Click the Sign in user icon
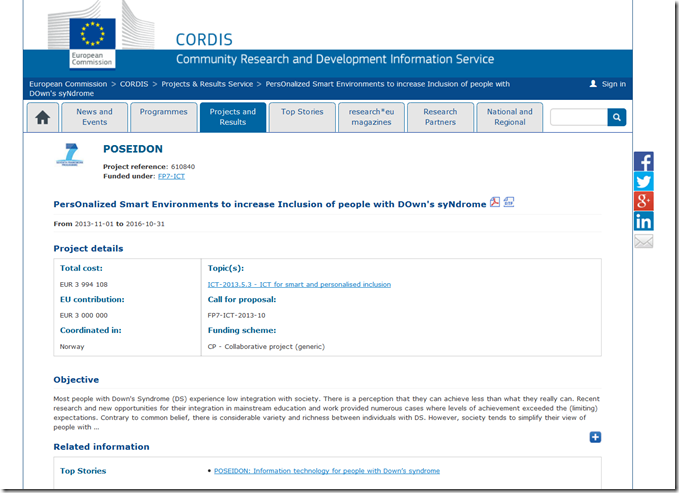 click(x=593, y=84)
